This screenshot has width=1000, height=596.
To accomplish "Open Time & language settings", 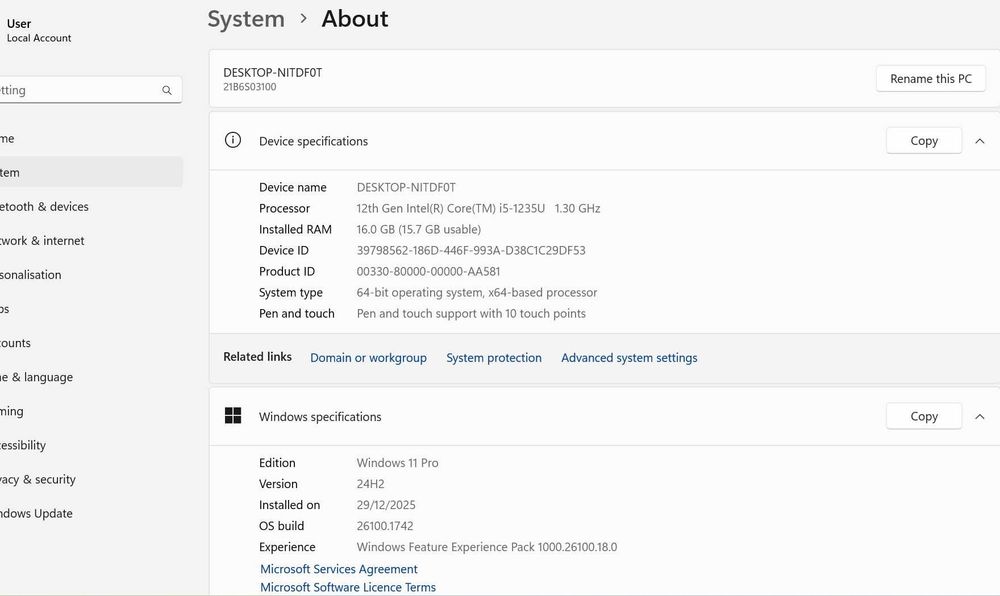I will 89,377.
